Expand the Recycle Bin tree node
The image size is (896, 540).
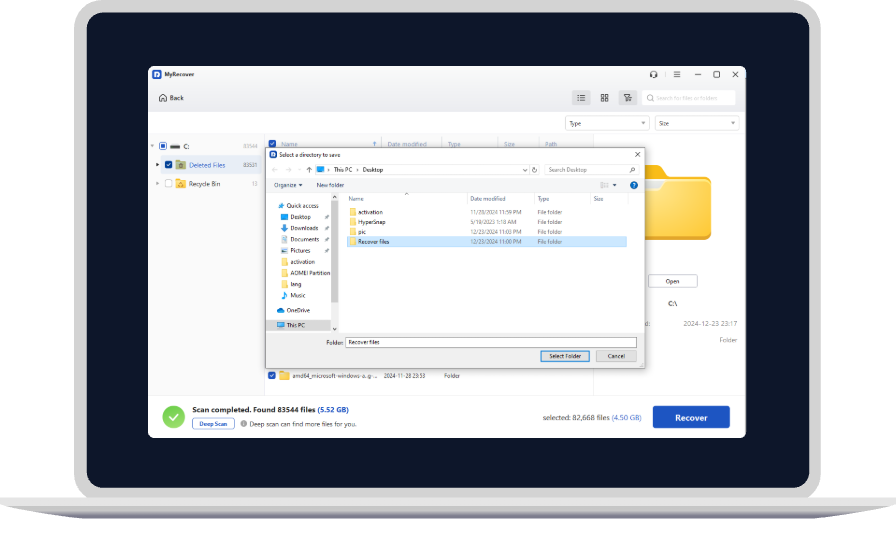click(x=157, y=184)
